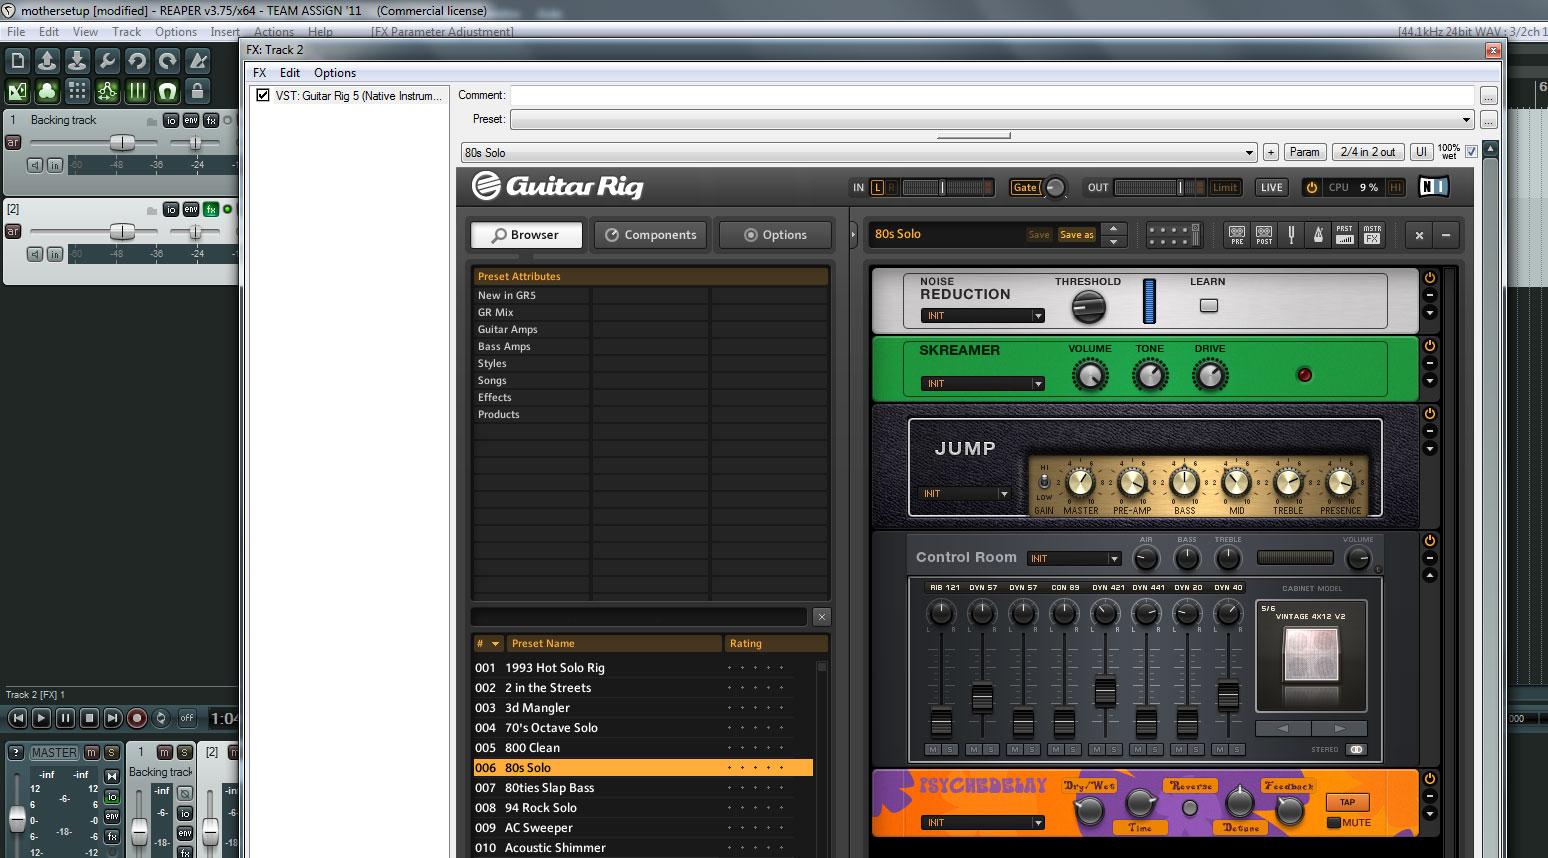
Task: Click the Param button
Action: tap(1305, 152)
